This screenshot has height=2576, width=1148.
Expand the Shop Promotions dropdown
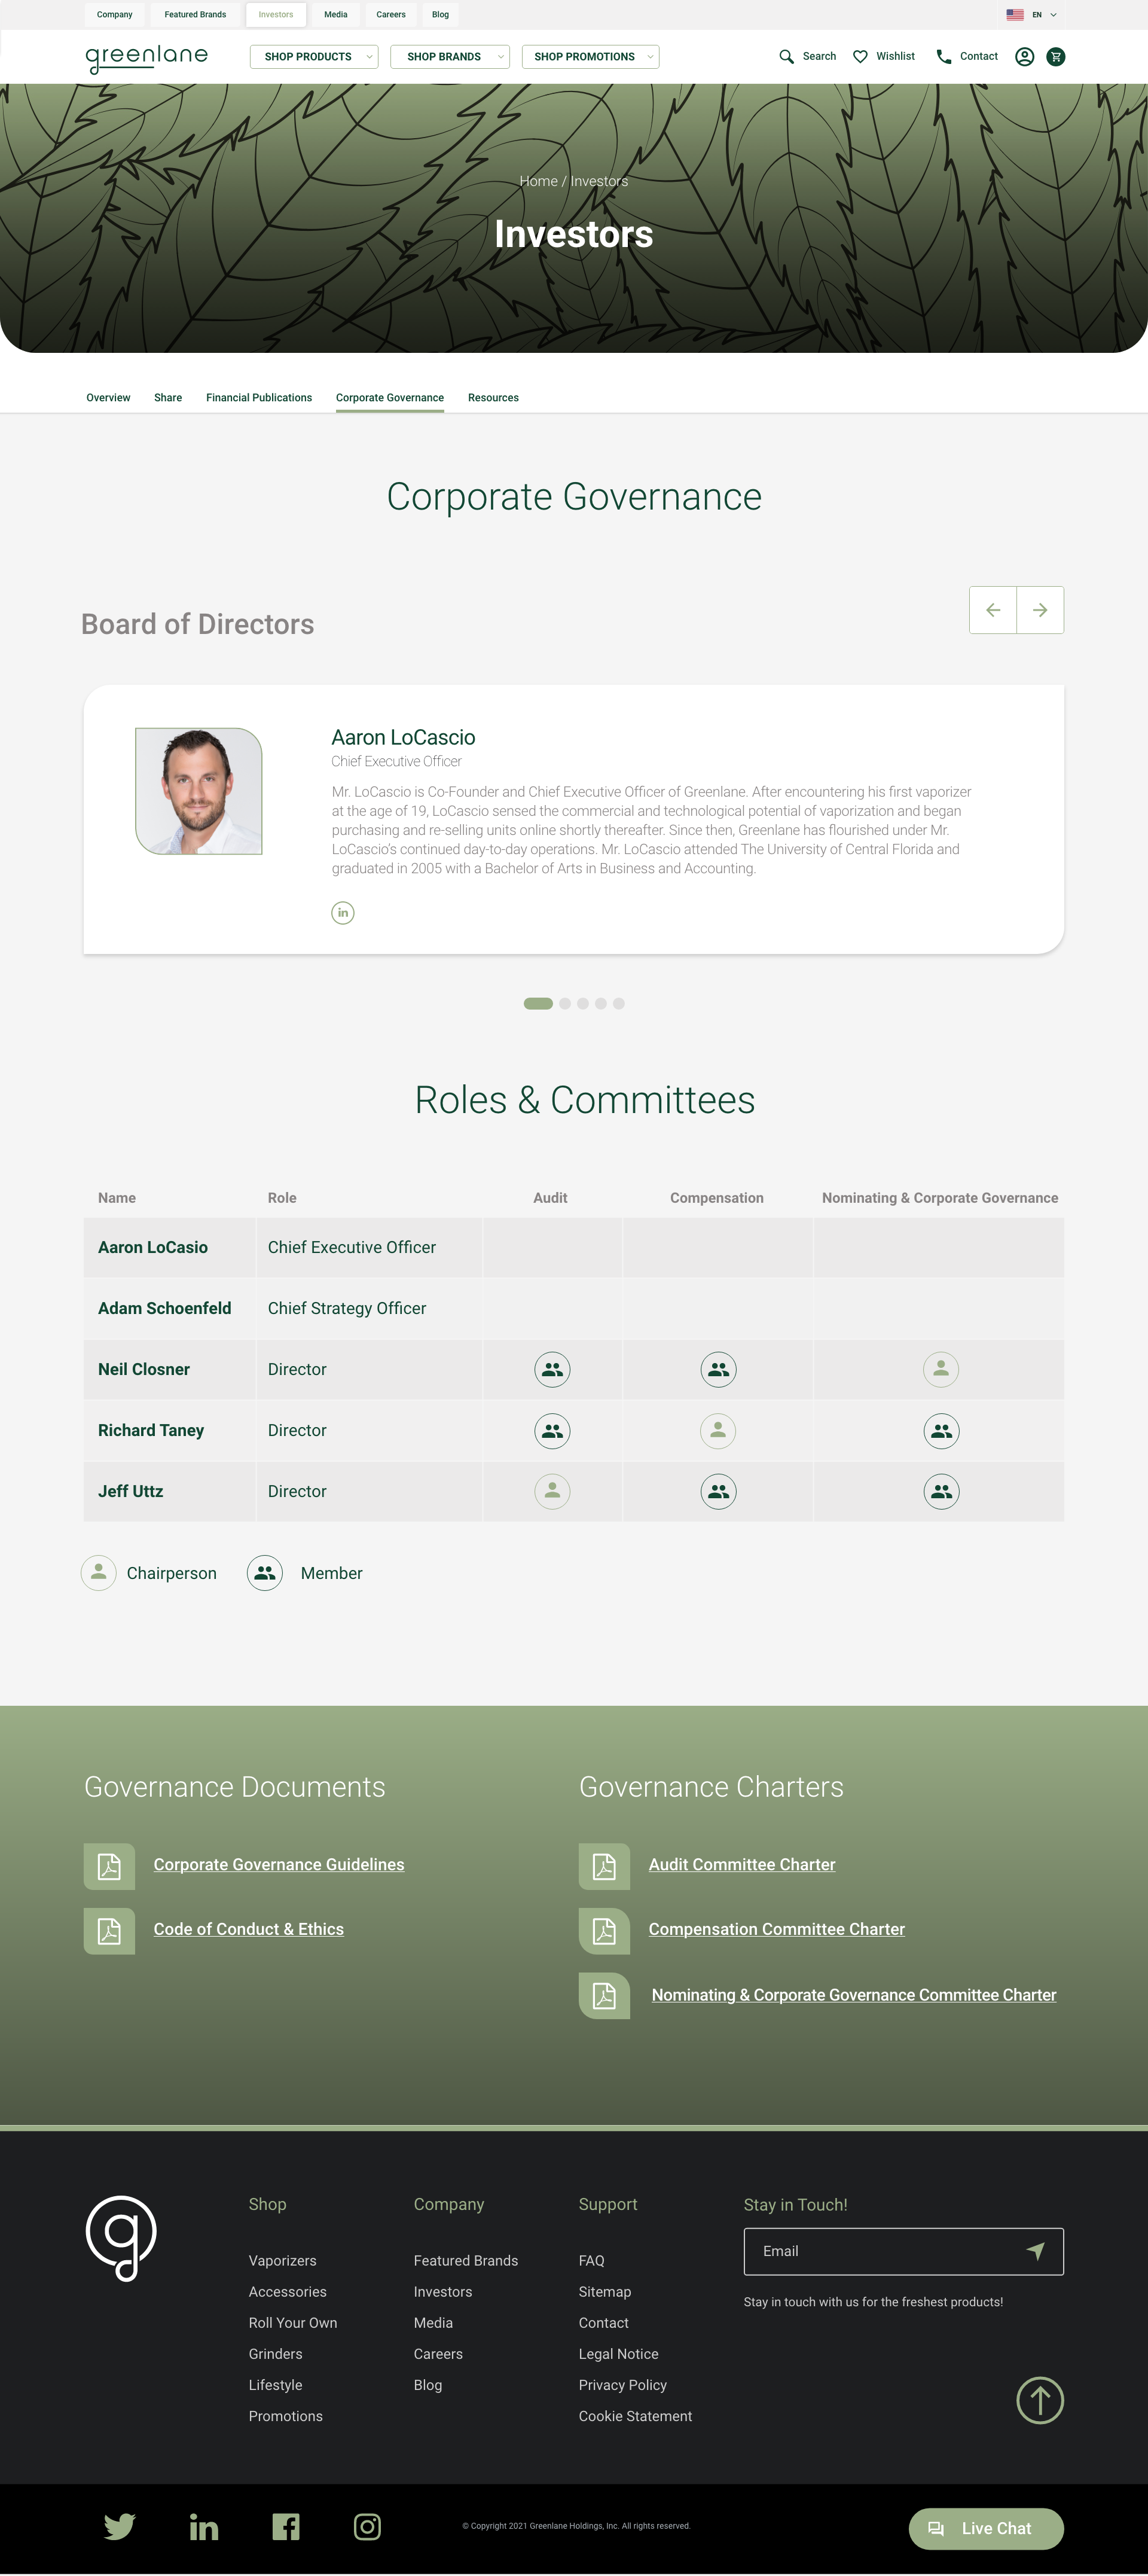pyautogui.click(x=590, y=57)
